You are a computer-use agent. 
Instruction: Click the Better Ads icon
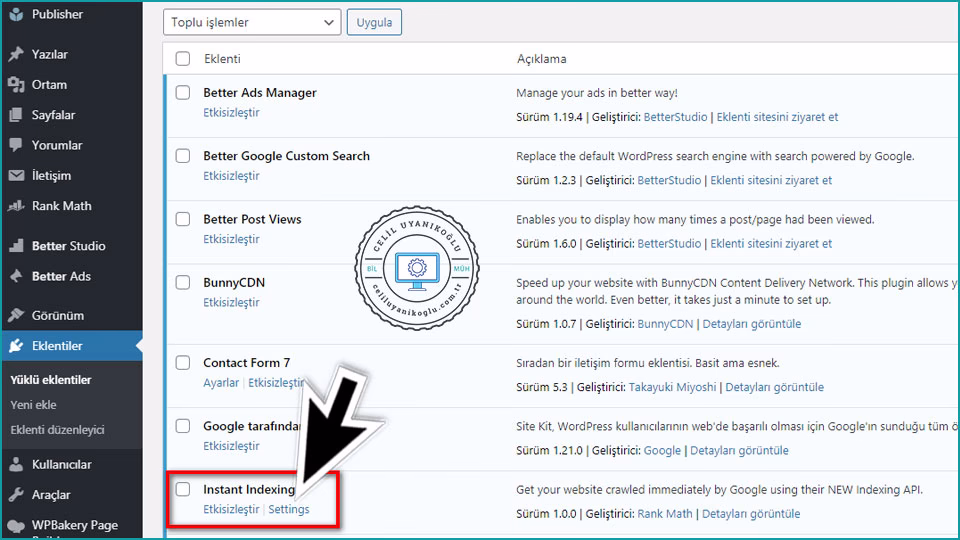(x=17, y=276)
